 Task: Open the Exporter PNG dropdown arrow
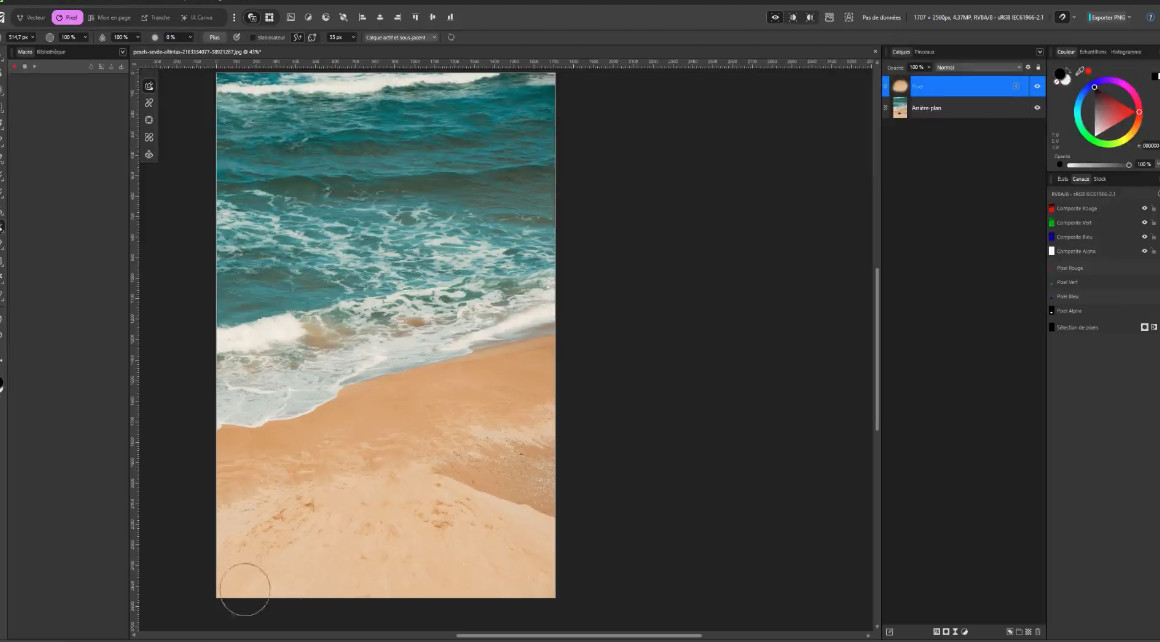1130,17
